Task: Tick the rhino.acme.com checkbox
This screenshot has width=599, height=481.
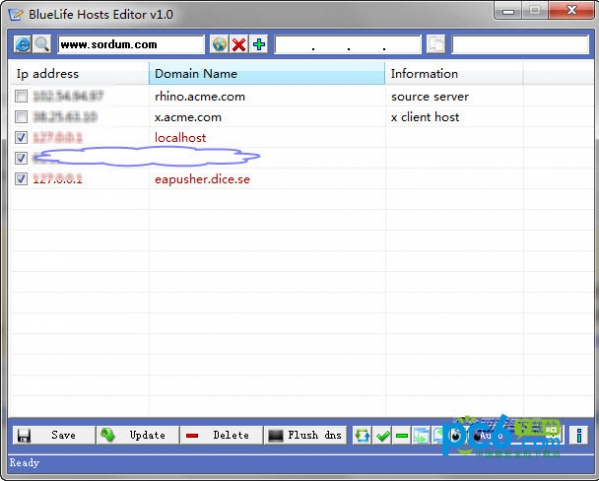Action: [x=21, y=96]
